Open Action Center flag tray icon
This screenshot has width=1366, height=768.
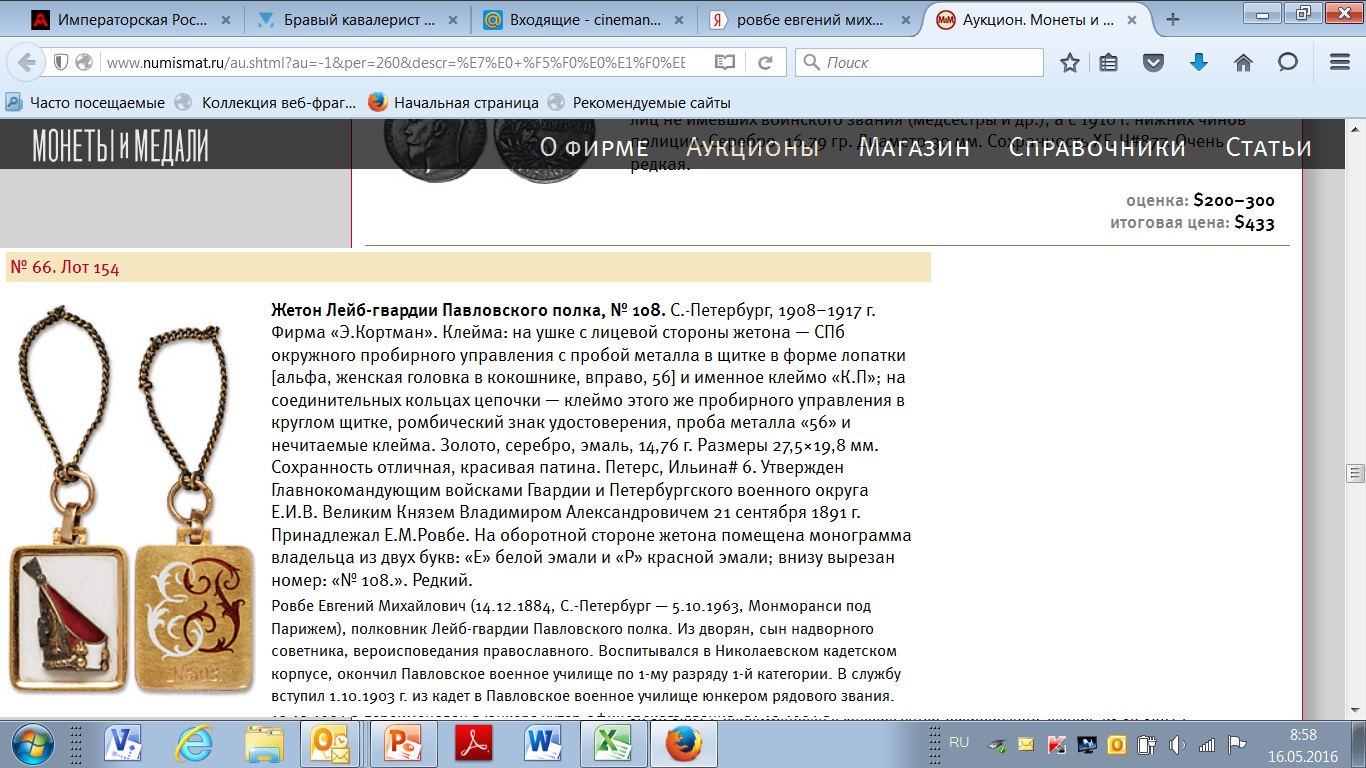point(1237,744)
